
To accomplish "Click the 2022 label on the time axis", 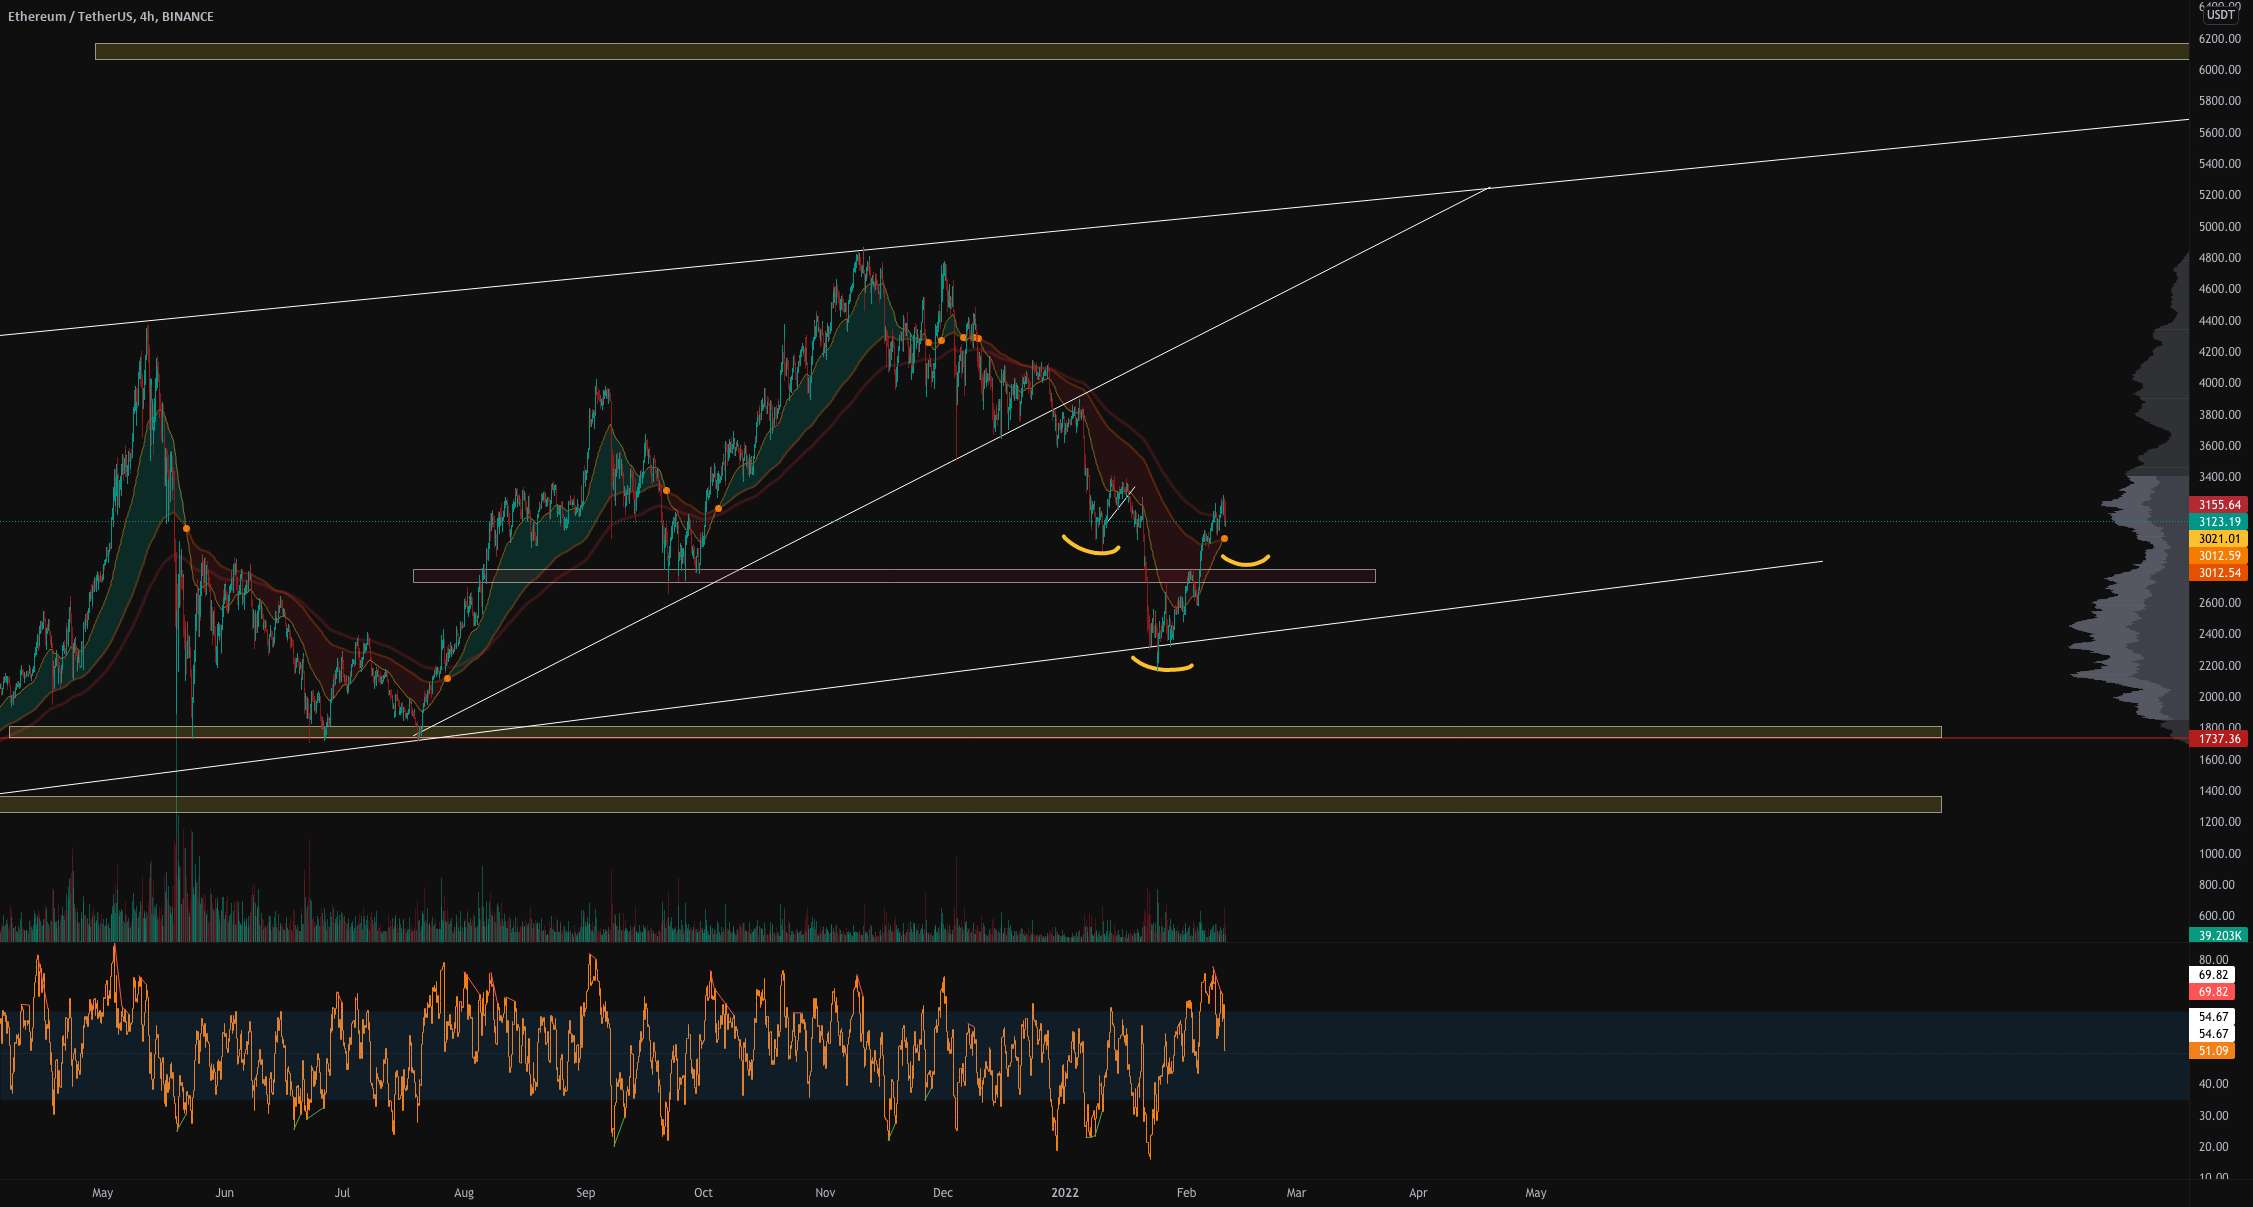I will pyautogui.click(x=1065, y=1193).
